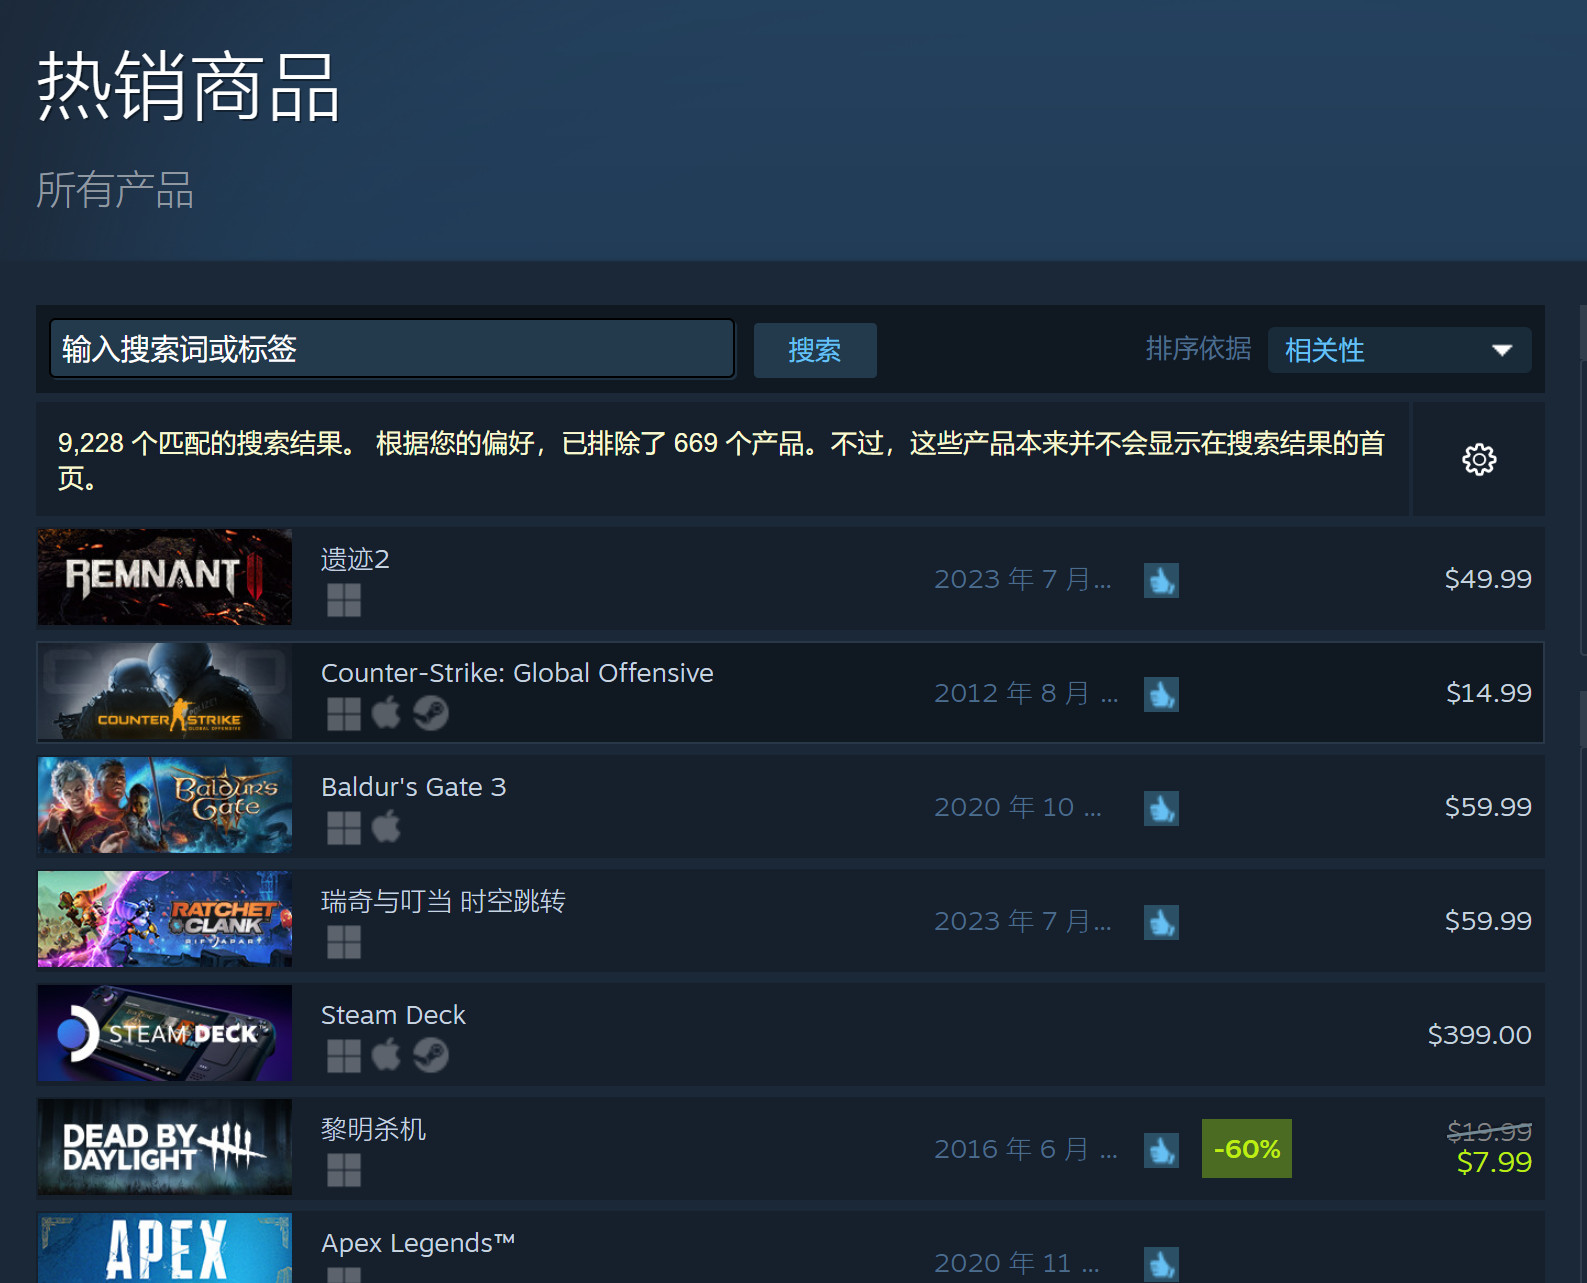Viewport: 1587px width, 1283px height.
Task: Click the thumbs-up review icon for 遗迹2
Action: tap(1161, 580)
